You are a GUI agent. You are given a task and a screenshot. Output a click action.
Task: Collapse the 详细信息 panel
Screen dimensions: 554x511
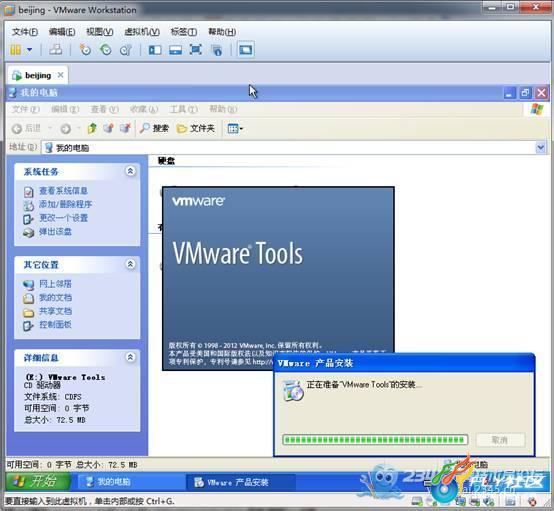[130, 357]
